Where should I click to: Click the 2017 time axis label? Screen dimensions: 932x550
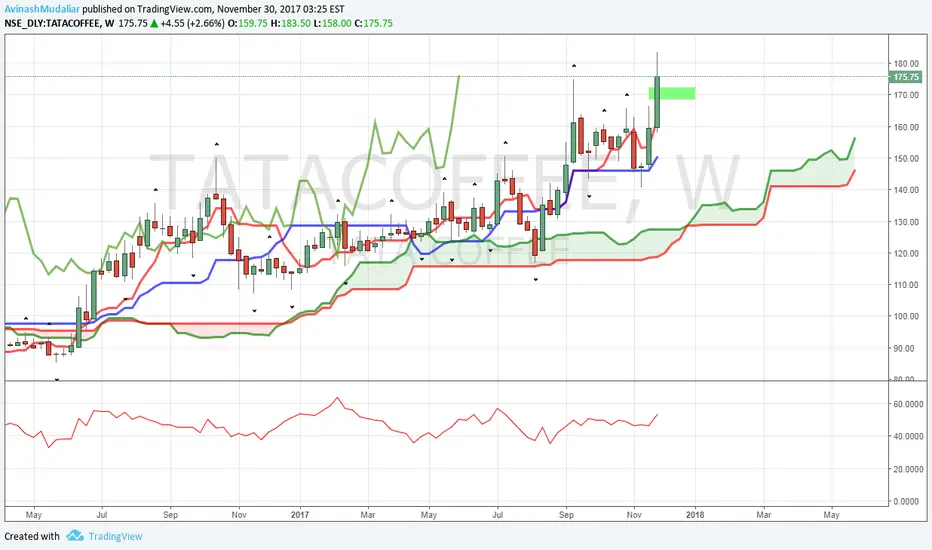pyautogui.click(x=300, y=514)
